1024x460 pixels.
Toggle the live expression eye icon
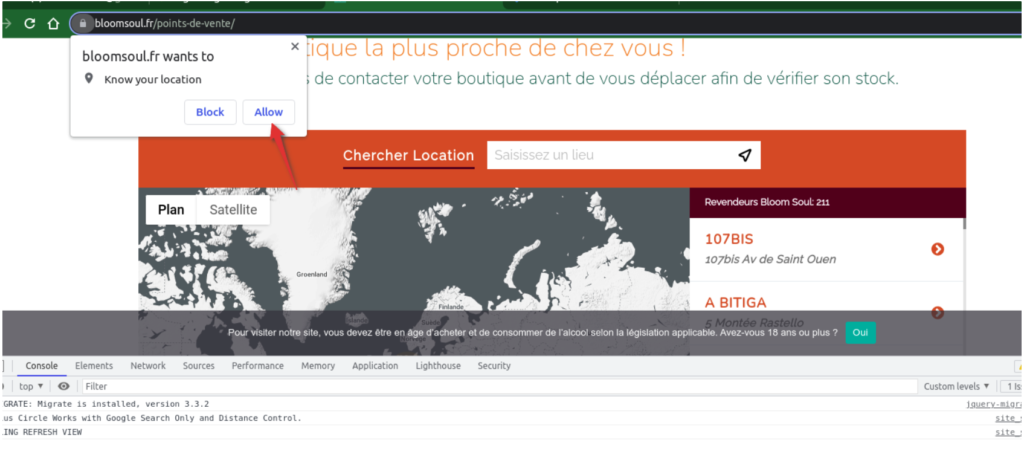pos(63,386)
